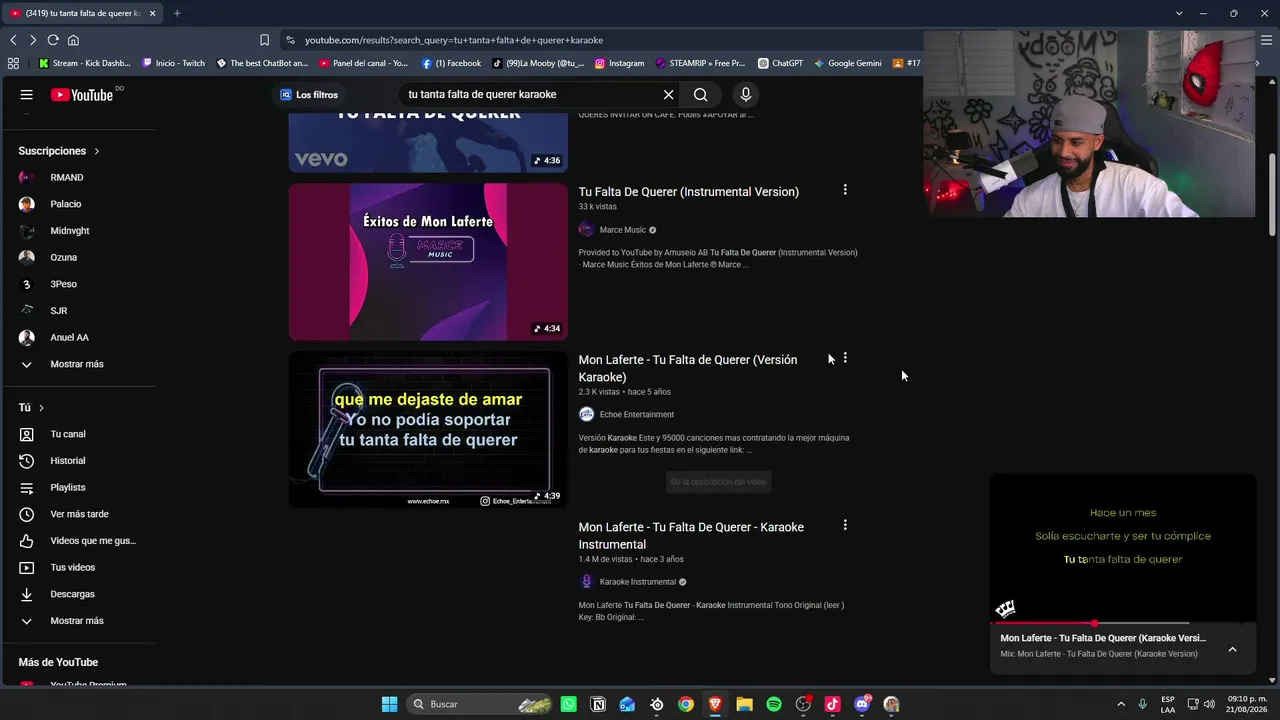Reload the current page
1280x720 pixels.
(53, 40)
